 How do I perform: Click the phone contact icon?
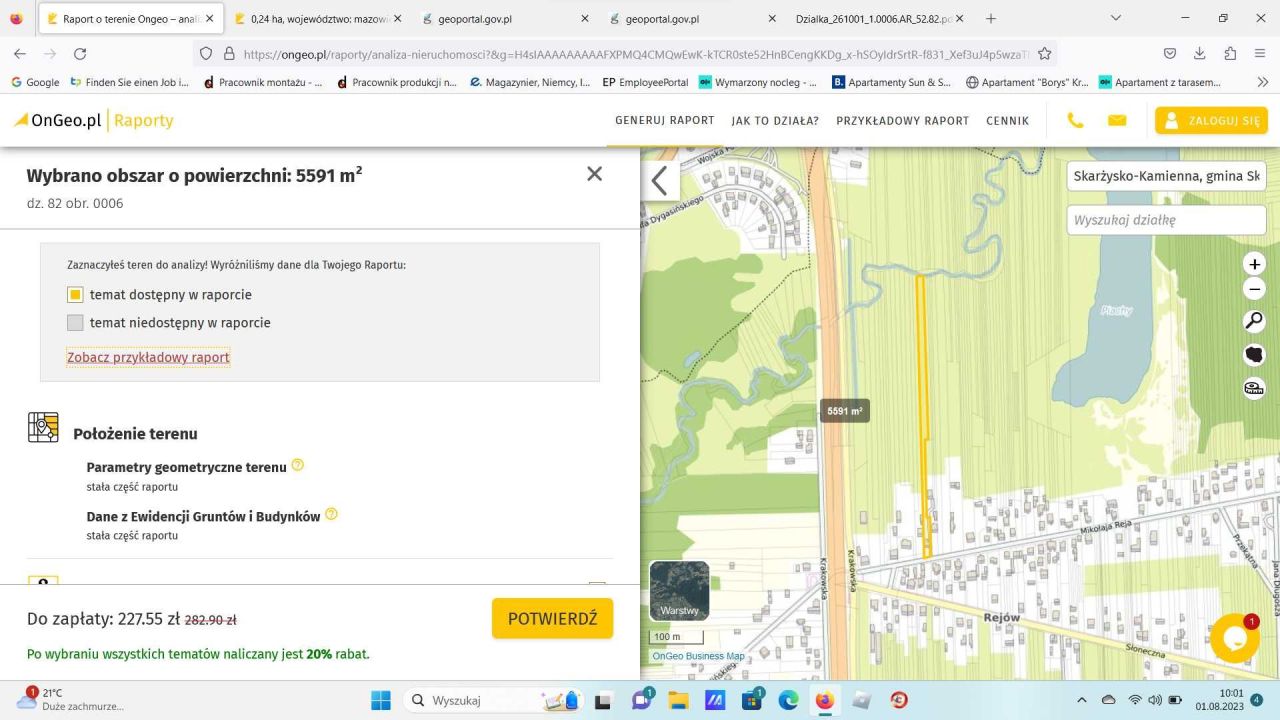(1075, 120)
